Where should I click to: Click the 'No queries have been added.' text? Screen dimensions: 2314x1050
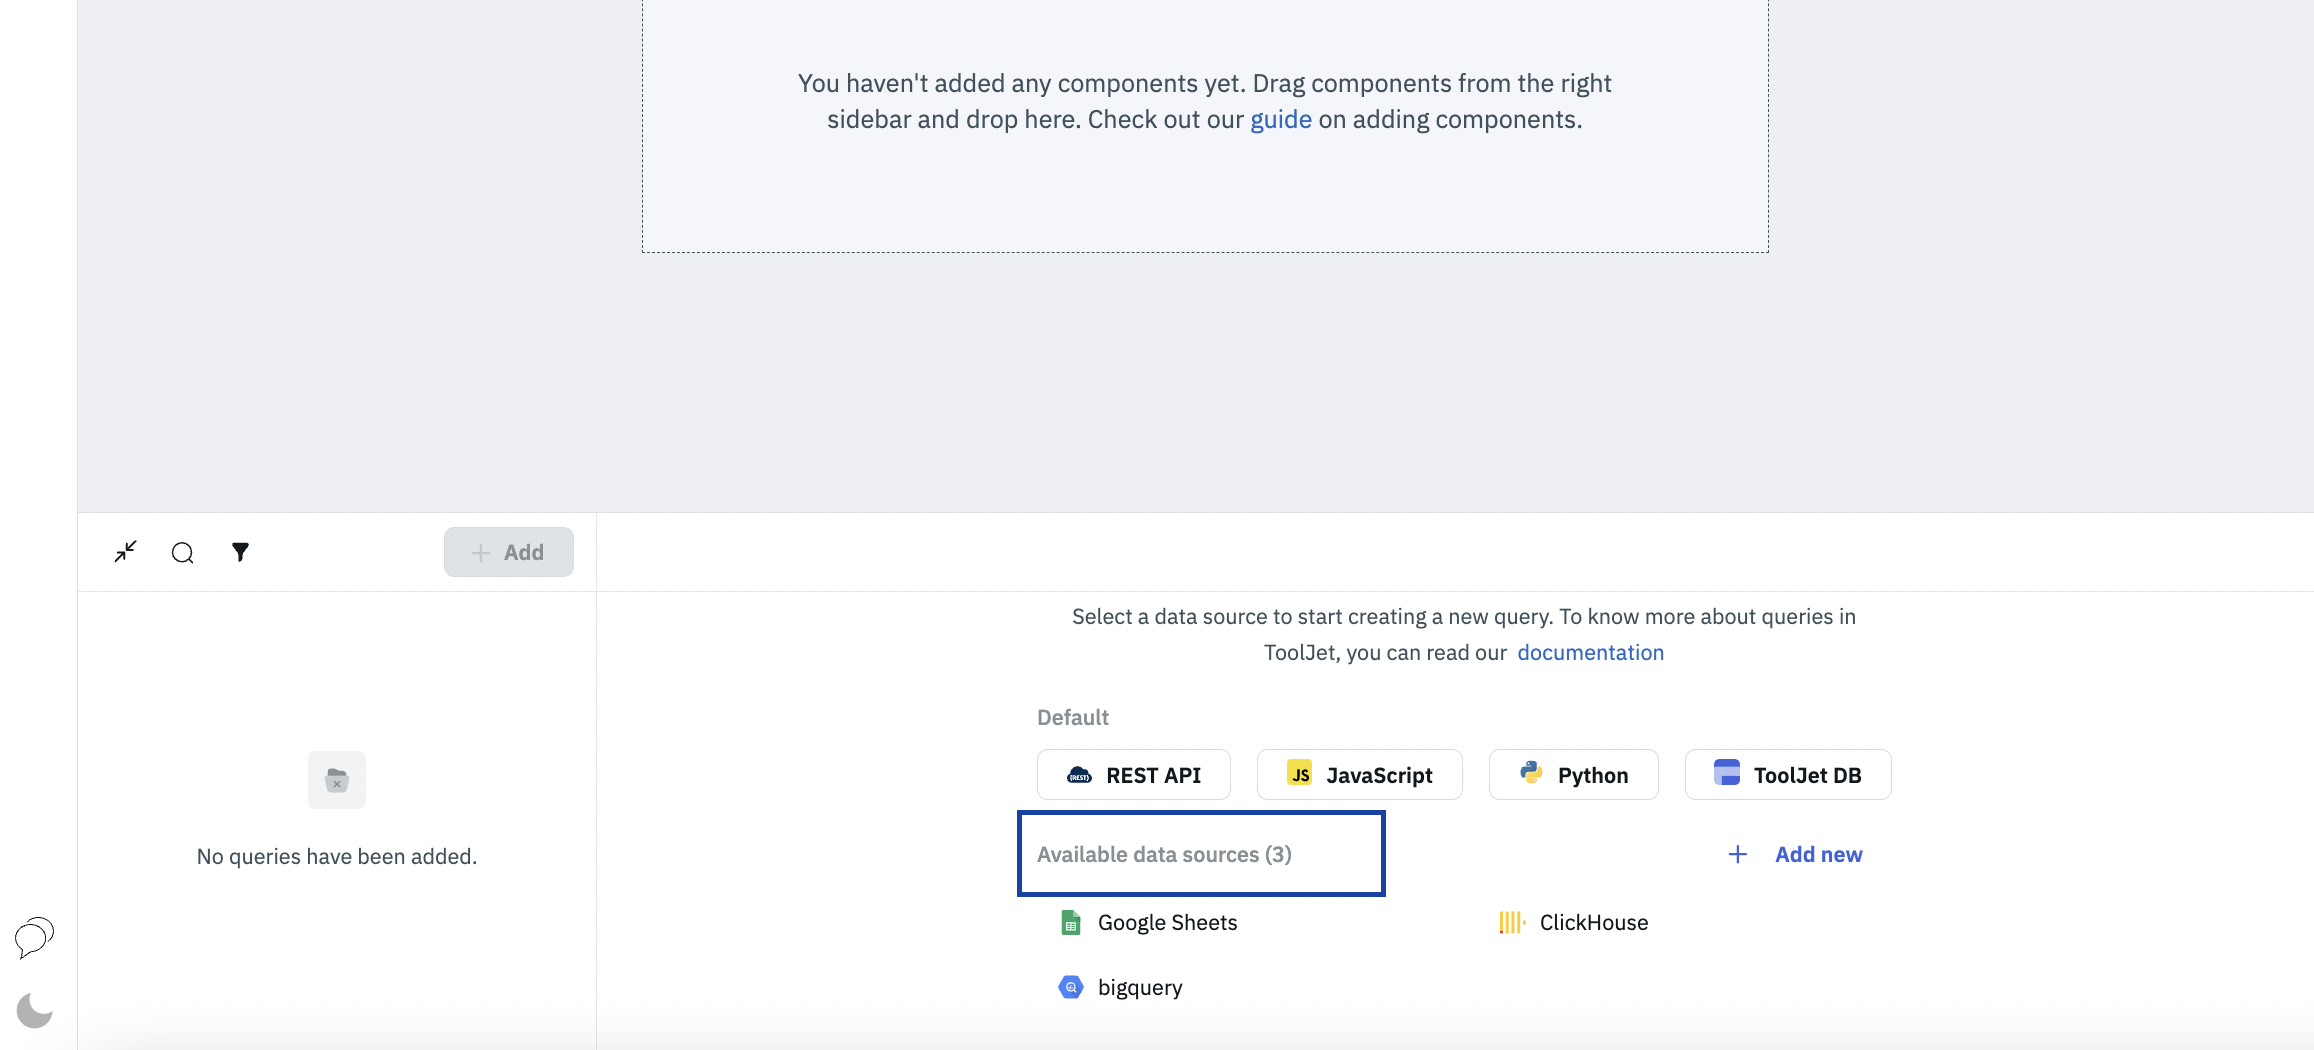(337, 857)
